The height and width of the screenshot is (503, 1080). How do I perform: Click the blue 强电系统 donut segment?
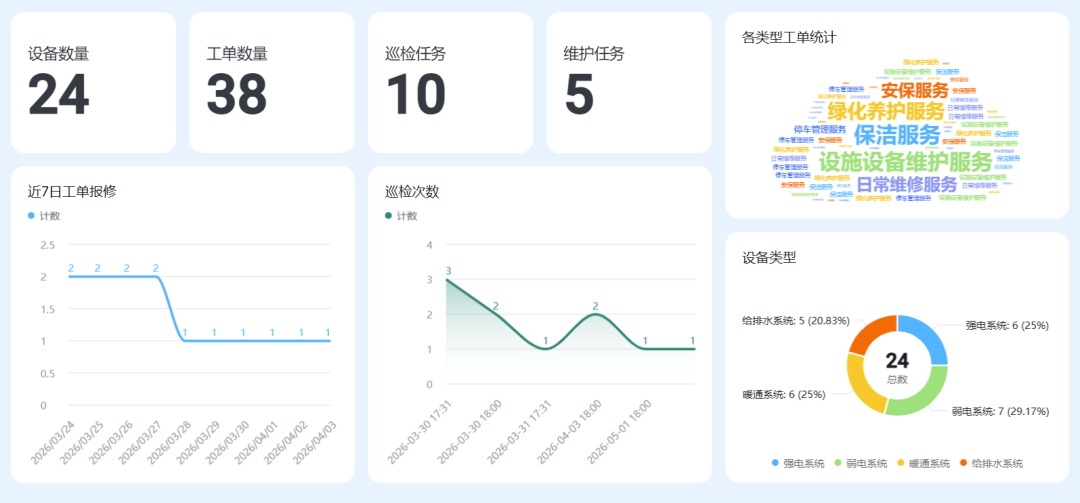pos(926,336)
